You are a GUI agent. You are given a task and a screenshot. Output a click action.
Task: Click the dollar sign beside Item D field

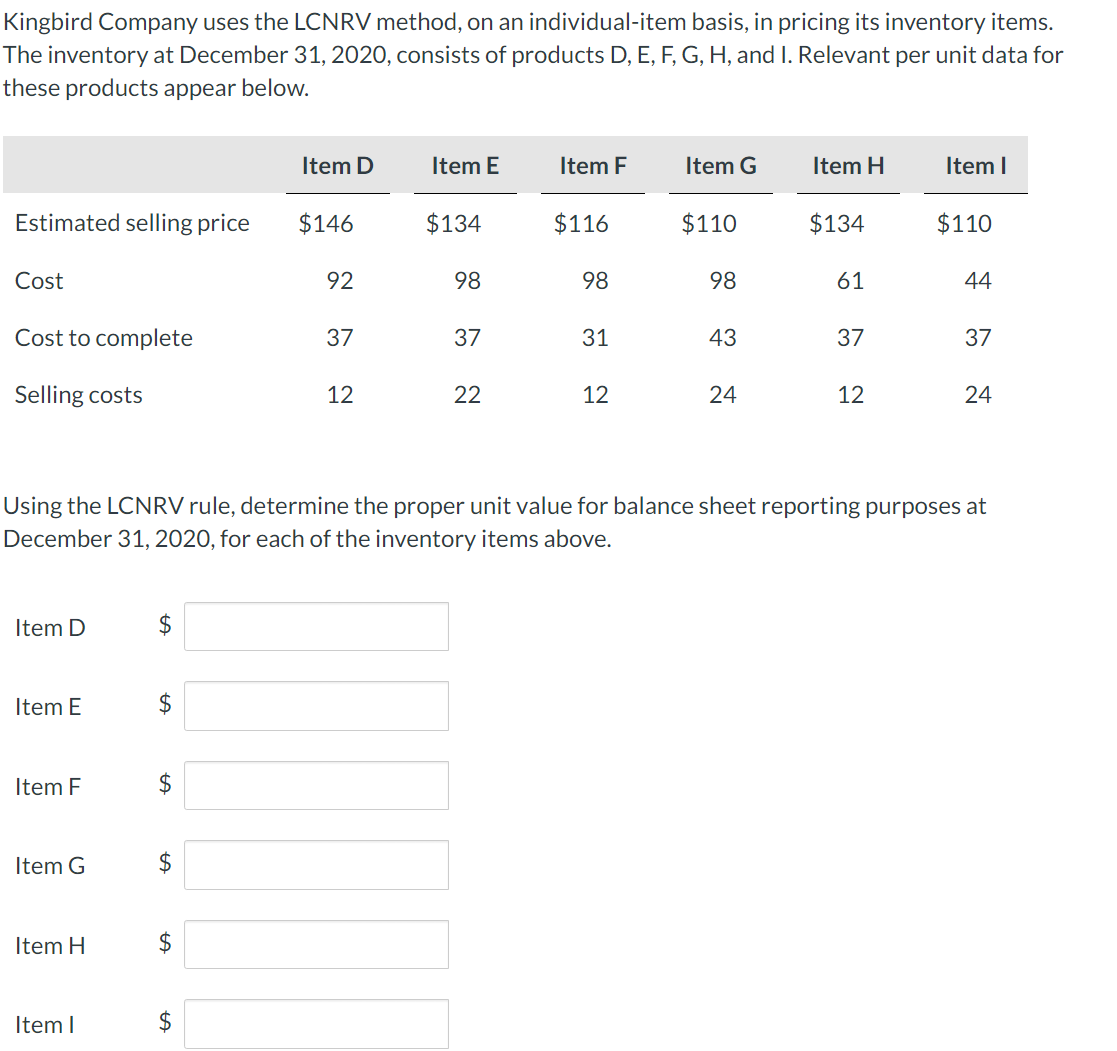point(163,626)
